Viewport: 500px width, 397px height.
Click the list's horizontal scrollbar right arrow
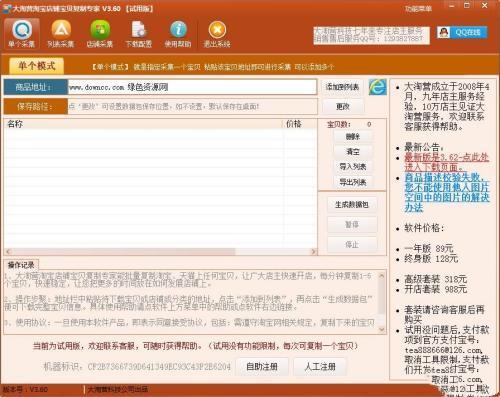[x=313, y=251]
